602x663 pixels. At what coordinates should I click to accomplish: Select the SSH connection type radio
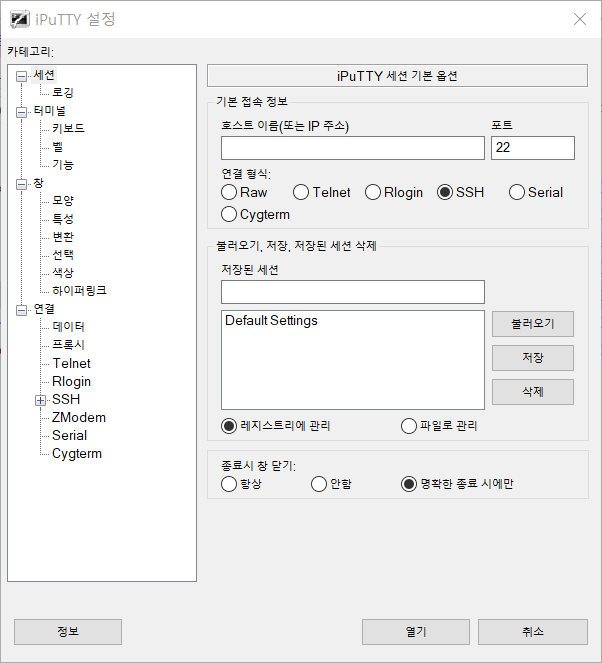460,192
